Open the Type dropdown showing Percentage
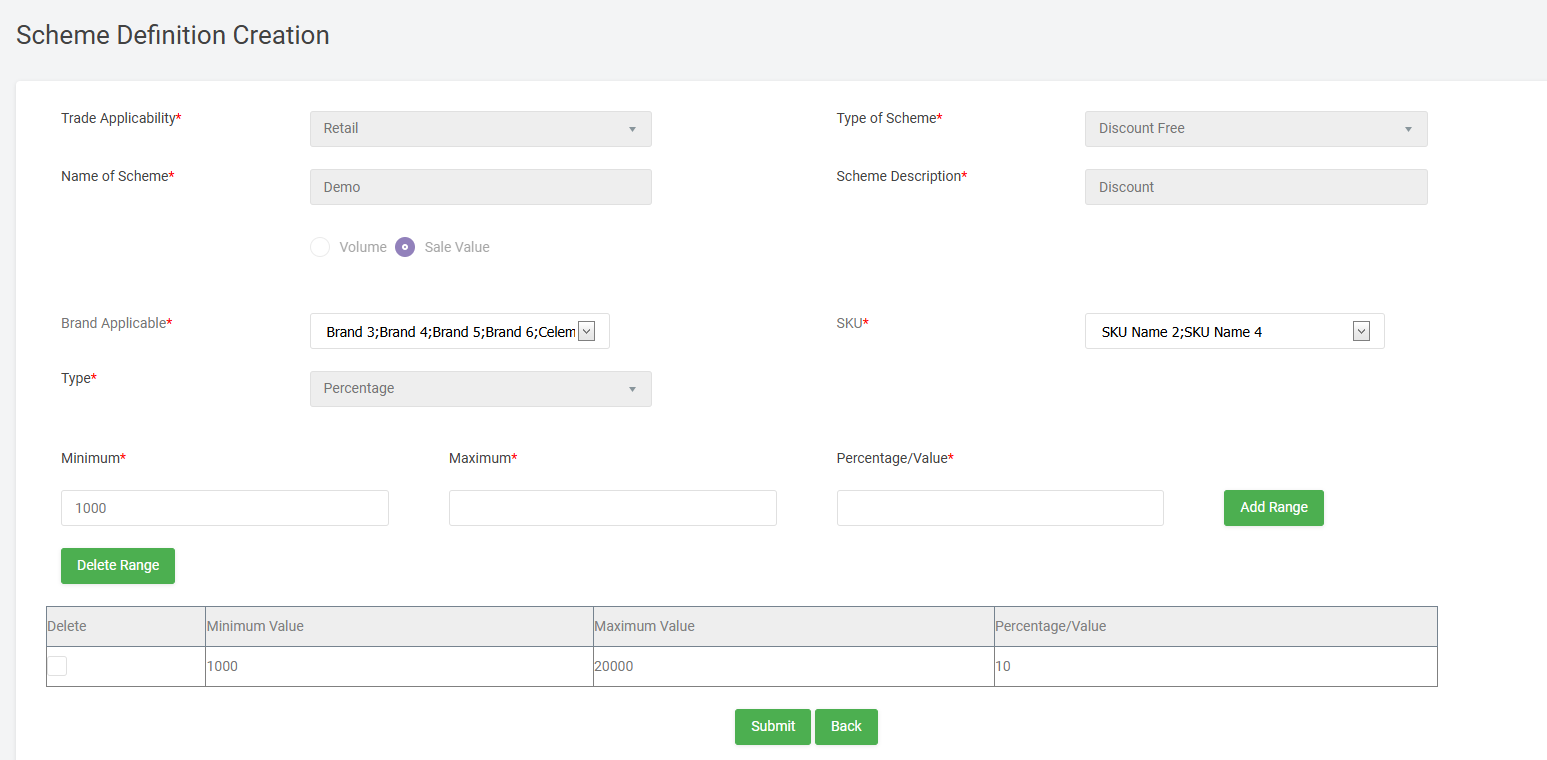The image size is (1547, 760). pyautogui.click(x=480, y=389)
